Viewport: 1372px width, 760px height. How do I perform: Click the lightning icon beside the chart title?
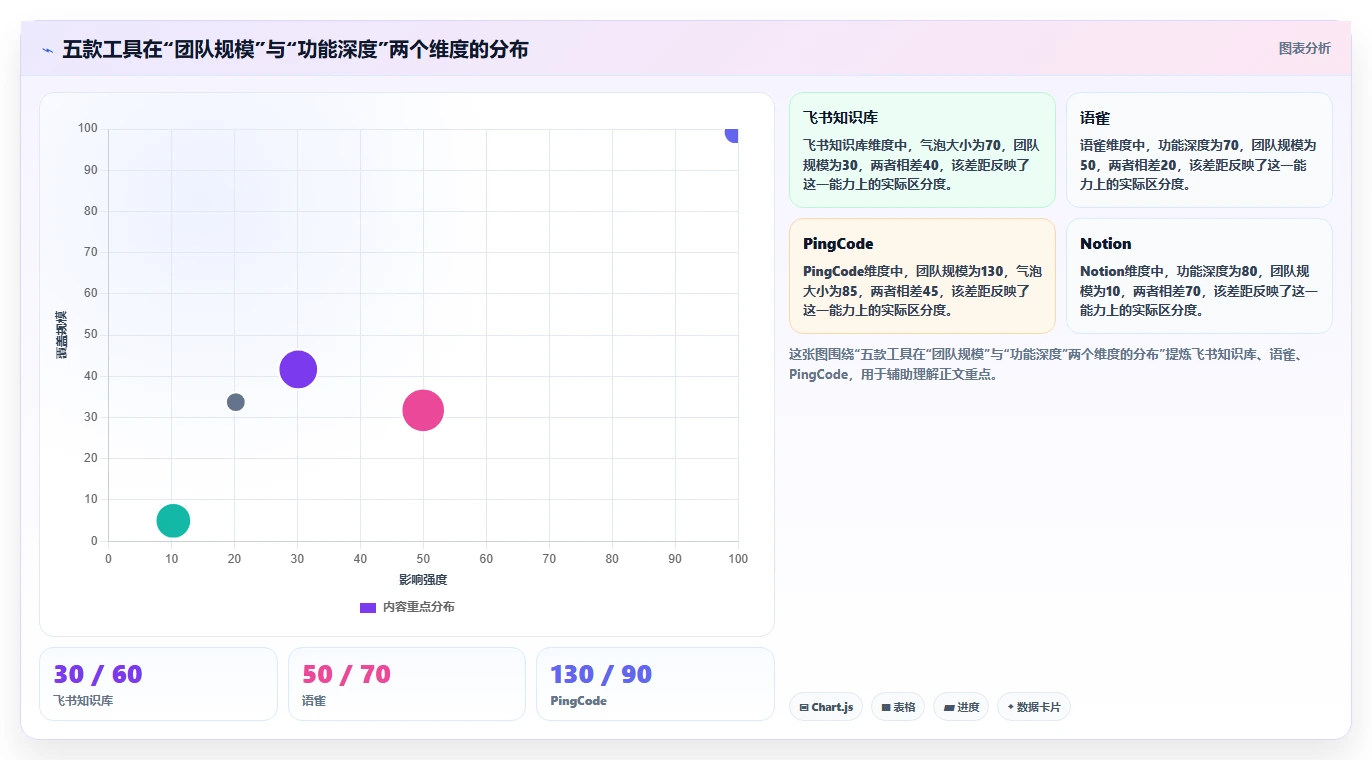click(x=47, y=50)
